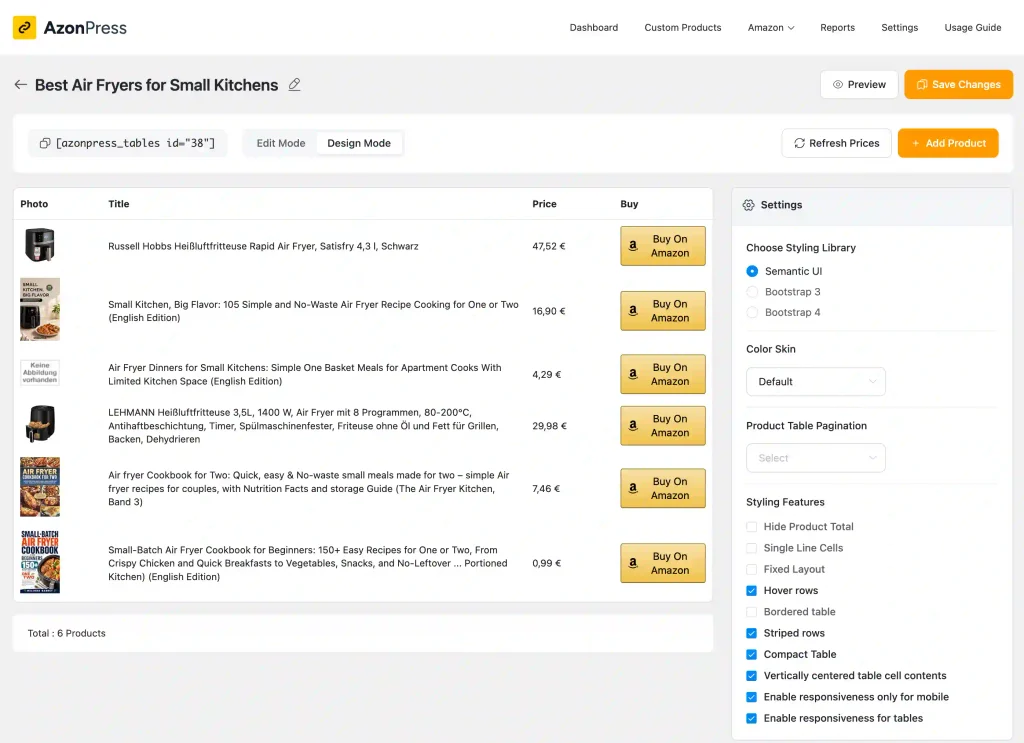The width and height of the screenshot is (1024, 743).
Task: Open Settings in the top navigation
Action: (899, 27)
